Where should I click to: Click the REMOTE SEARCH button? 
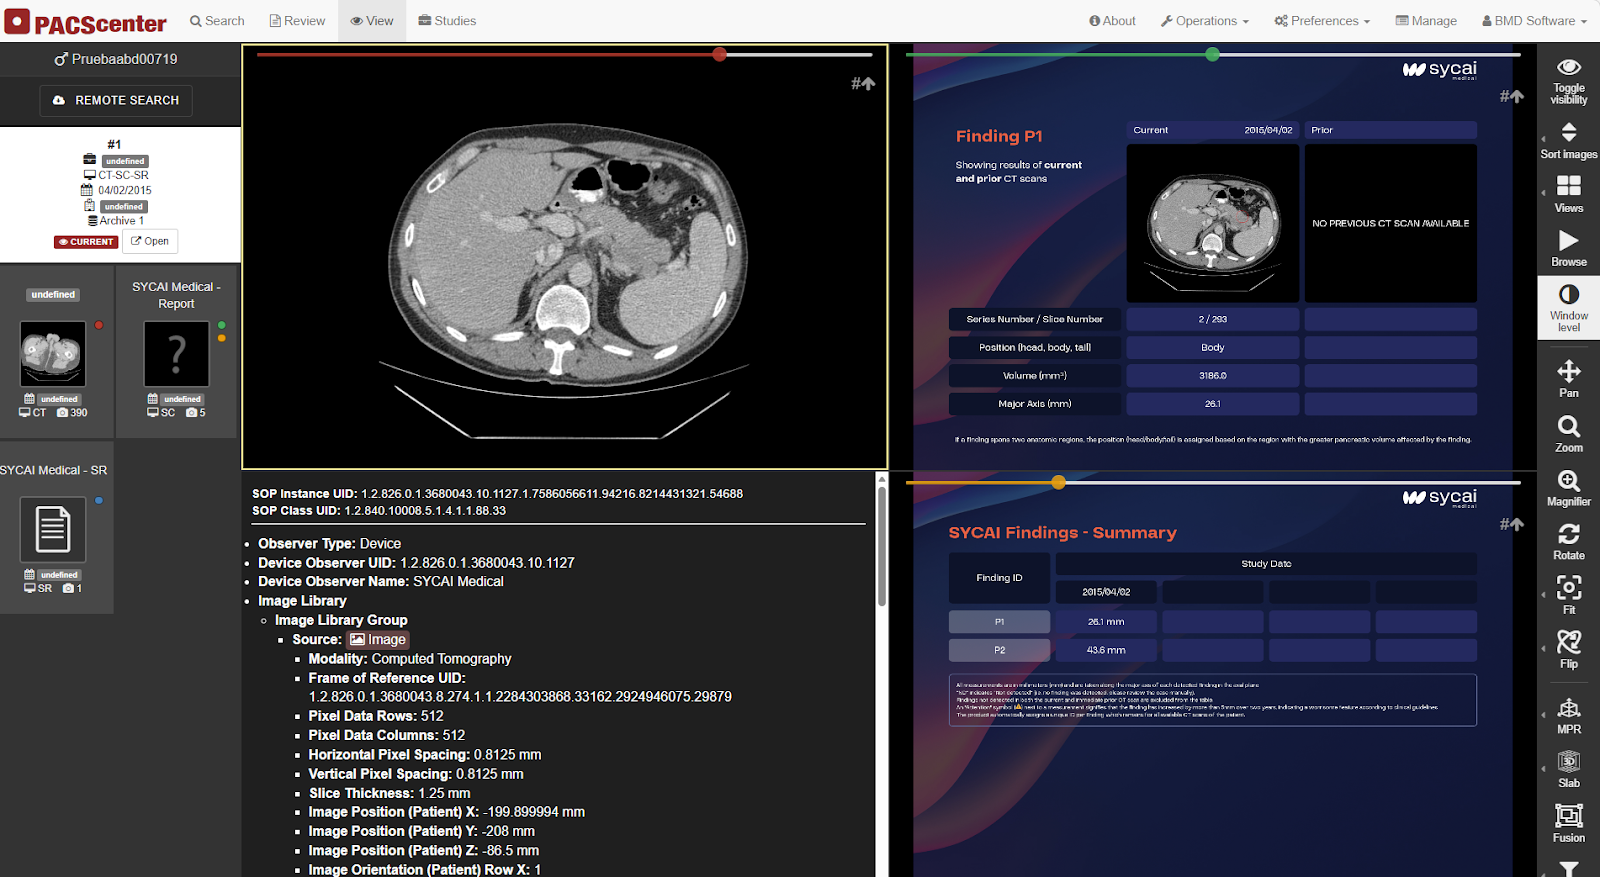tap(116, 100)
